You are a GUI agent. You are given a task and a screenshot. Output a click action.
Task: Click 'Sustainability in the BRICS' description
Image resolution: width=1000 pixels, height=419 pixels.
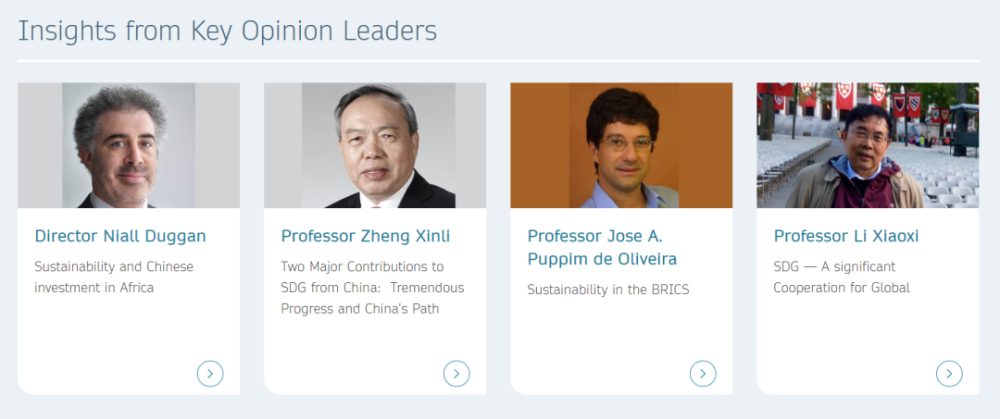[x=608, y=290]
